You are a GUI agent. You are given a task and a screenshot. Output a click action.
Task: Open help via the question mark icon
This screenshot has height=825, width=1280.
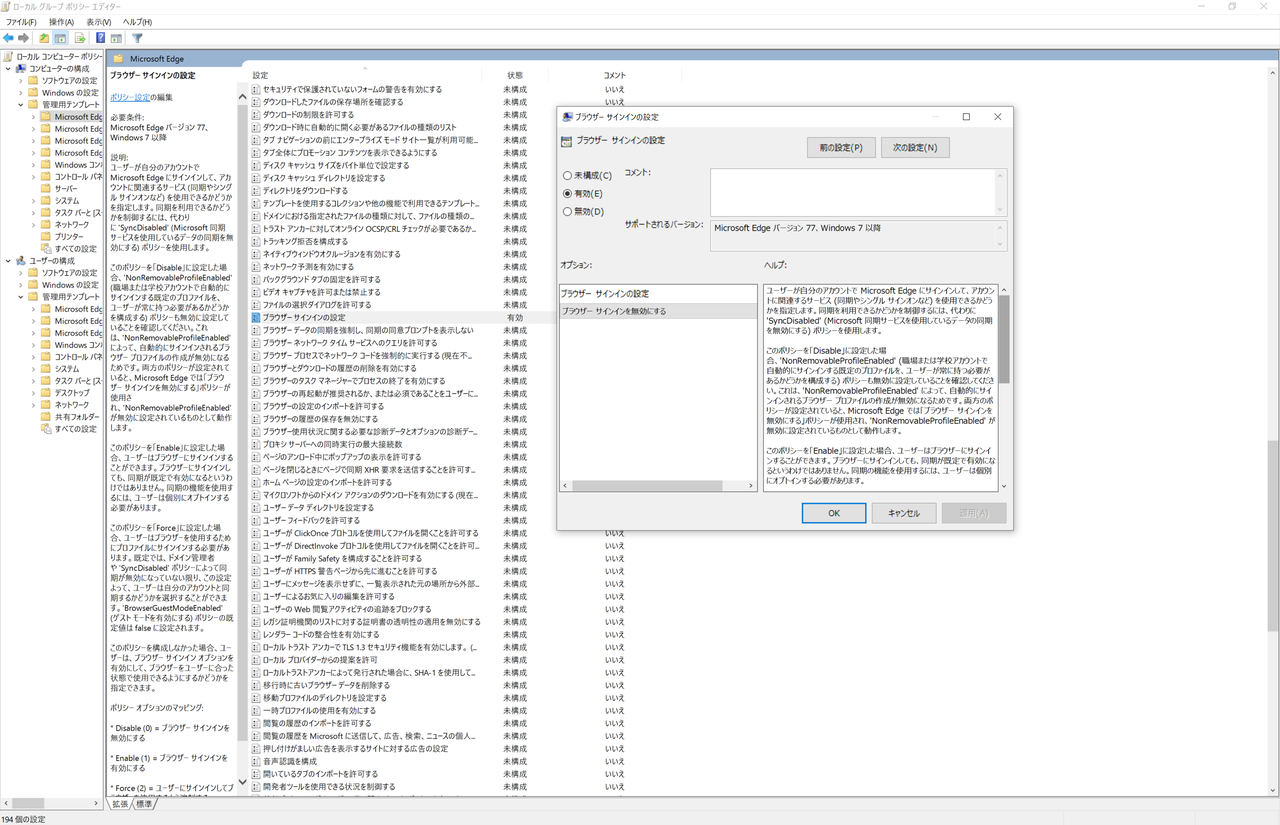point(100,37)
